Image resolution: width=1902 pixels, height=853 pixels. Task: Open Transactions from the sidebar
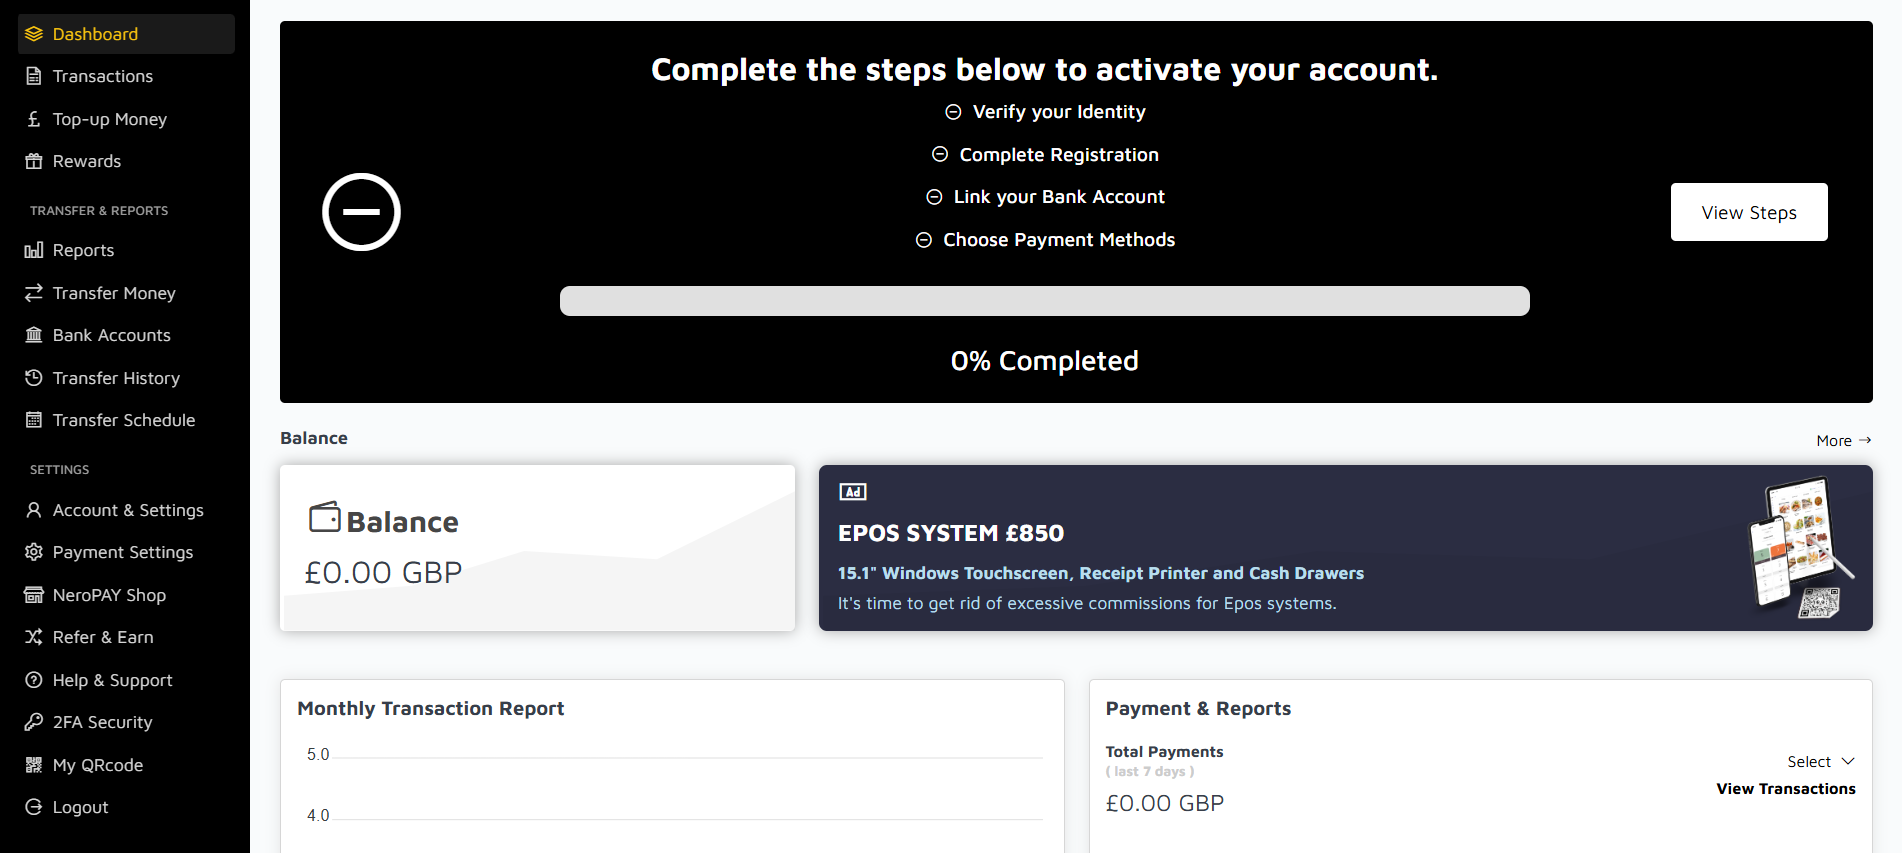pyautogui.click(x=102, y=76)
